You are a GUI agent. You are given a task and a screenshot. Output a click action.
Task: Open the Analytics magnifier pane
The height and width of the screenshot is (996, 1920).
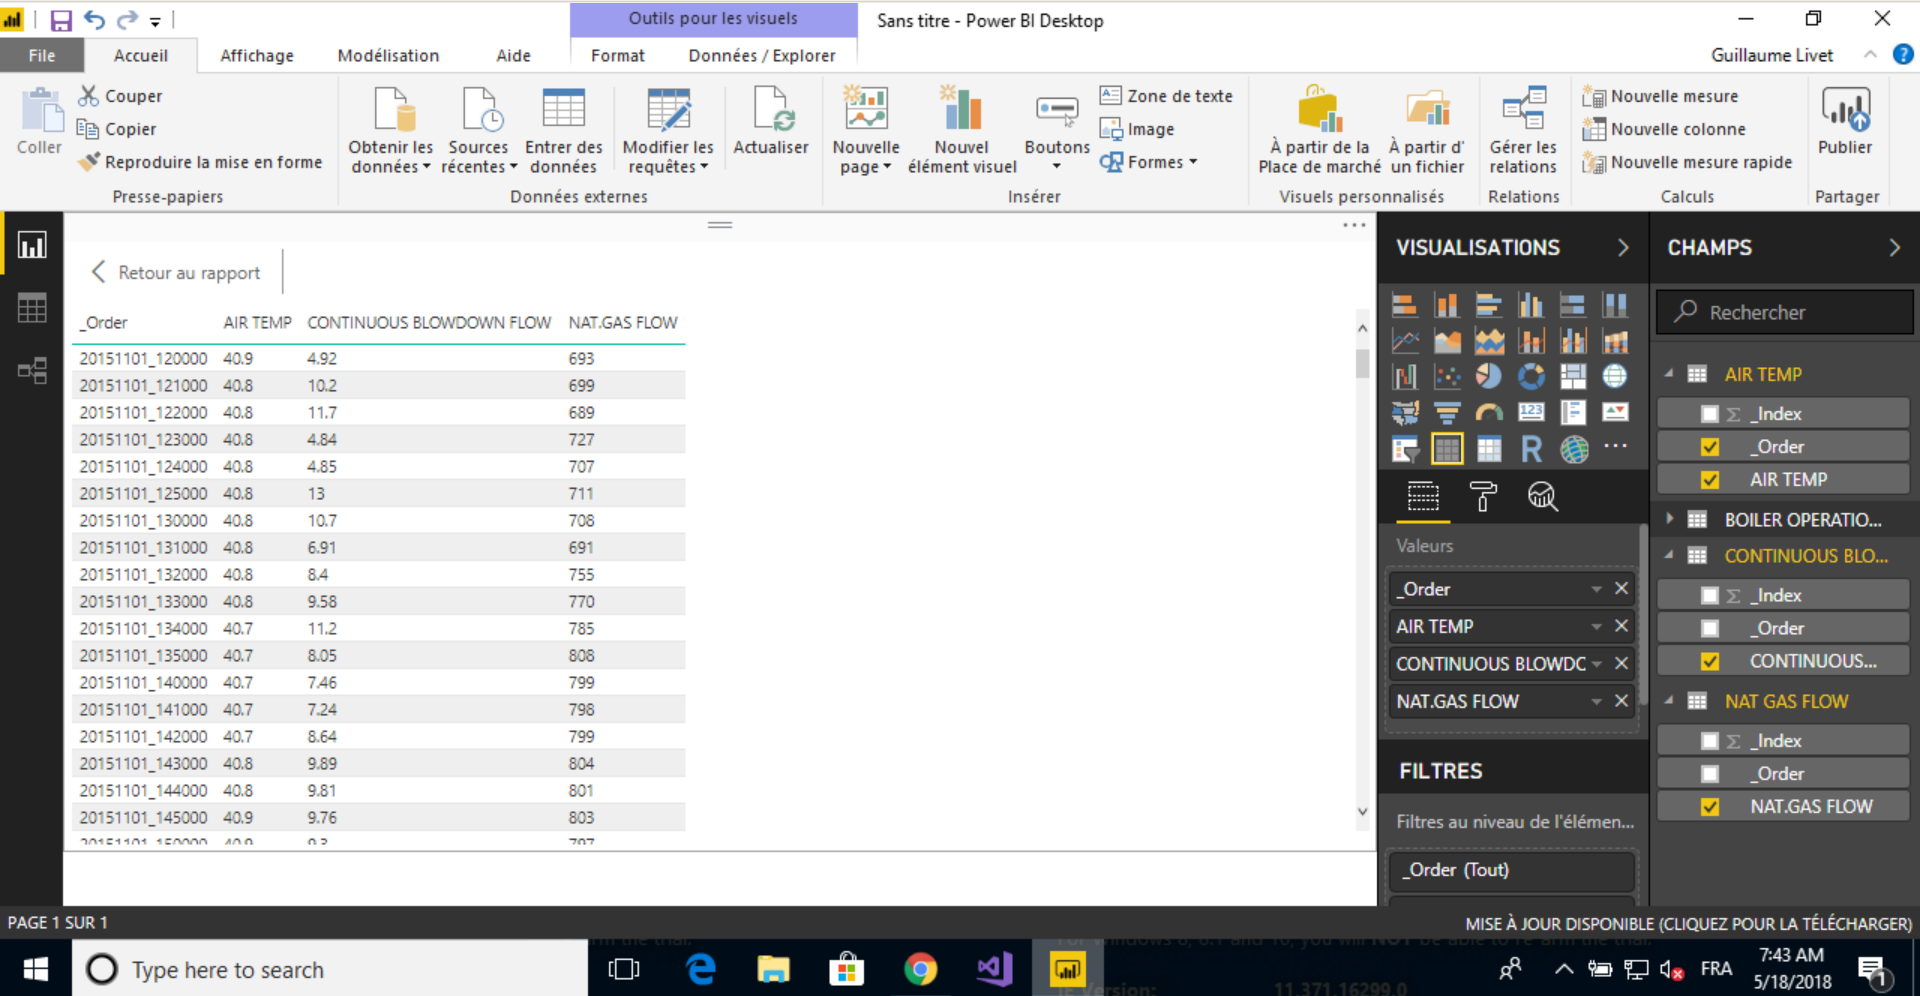1542,496
